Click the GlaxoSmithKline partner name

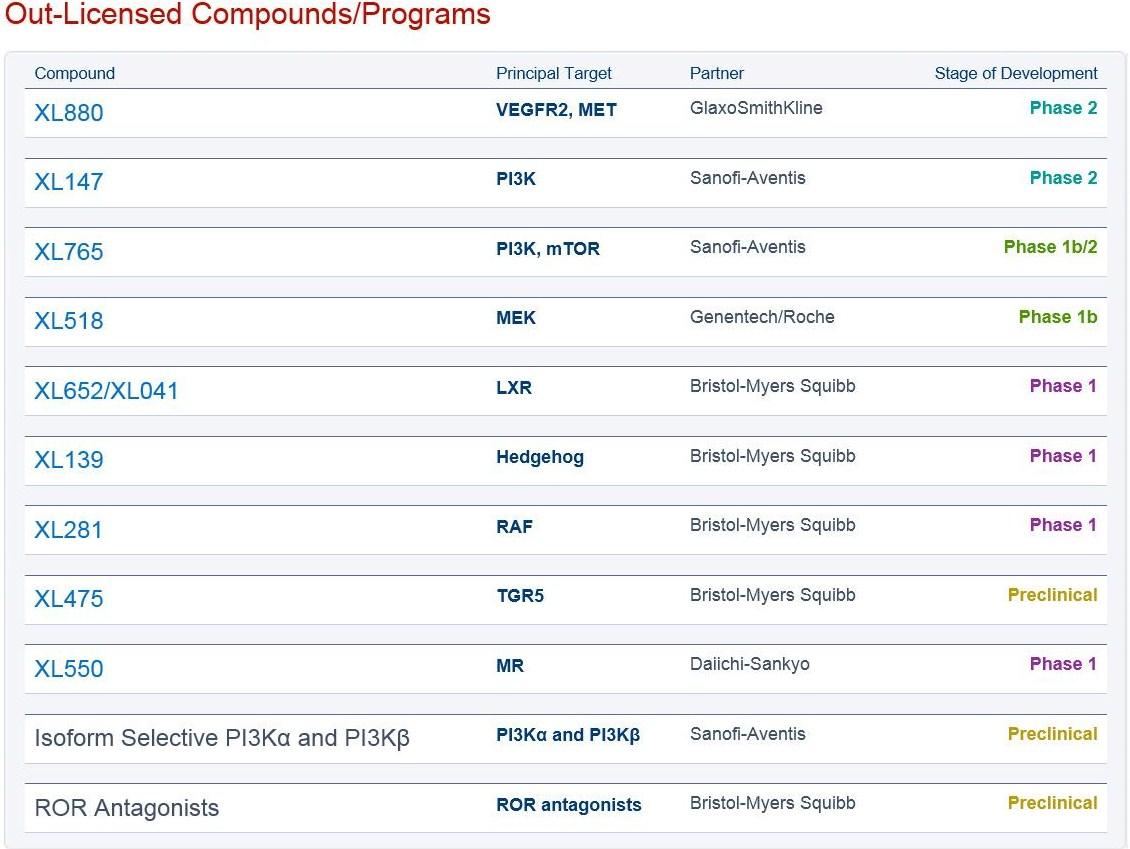point(756,108)
